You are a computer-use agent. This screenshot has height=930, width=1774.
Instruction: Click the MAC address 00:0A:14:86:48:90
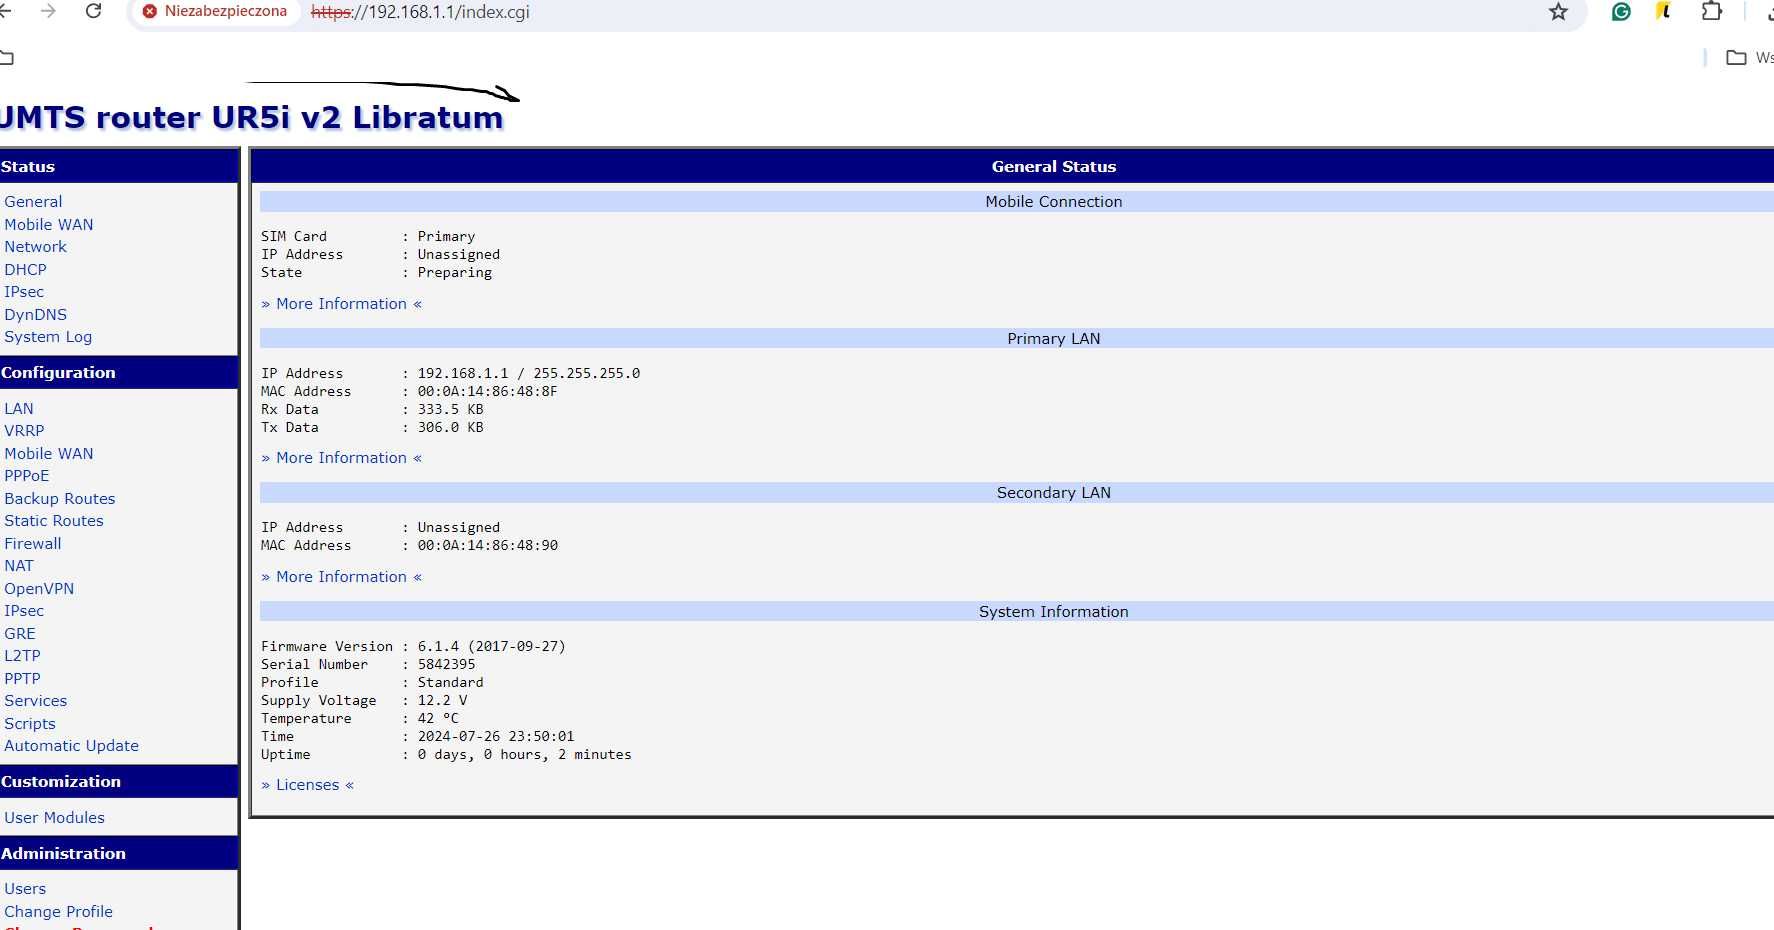click(x=488, y=546)
